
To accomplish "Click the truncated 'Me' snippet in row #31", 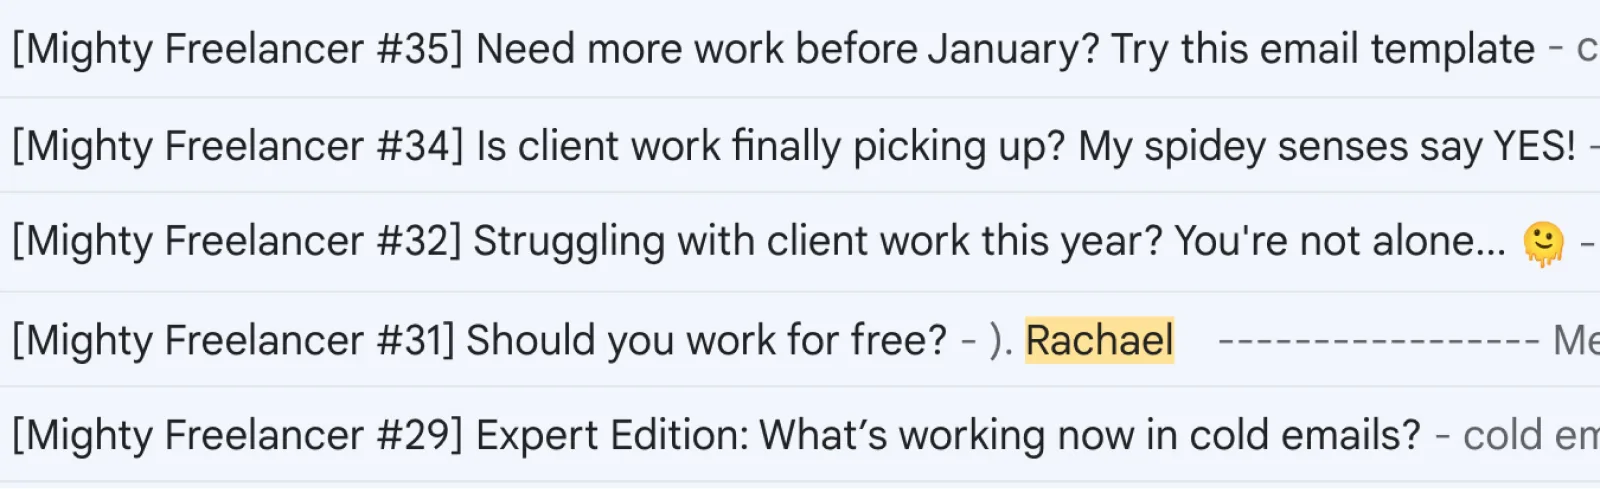I will point(1576,340).
